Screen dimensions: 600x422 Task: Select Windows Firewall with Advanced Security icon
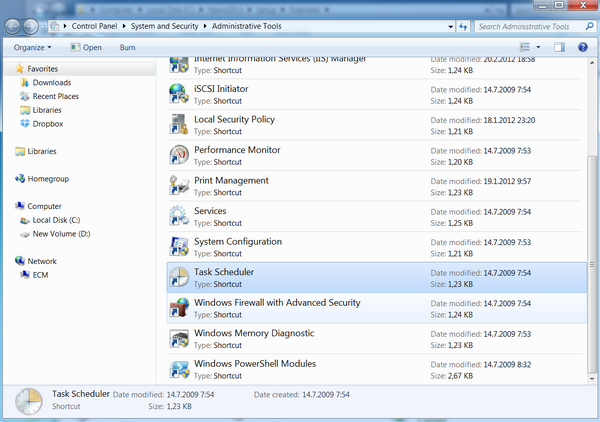[x=179, y=307]
